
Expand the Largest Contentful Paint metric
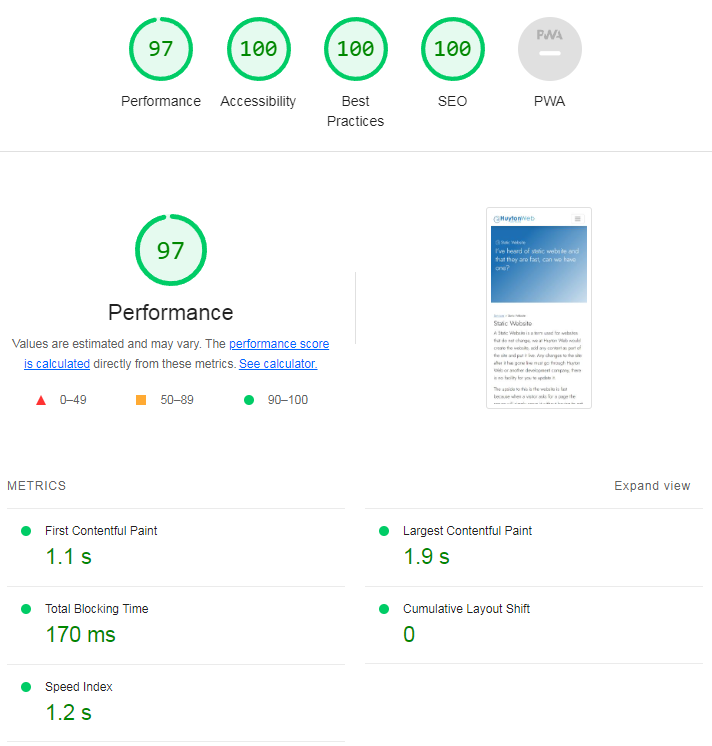pyautogui.click(x=534, y=547)
